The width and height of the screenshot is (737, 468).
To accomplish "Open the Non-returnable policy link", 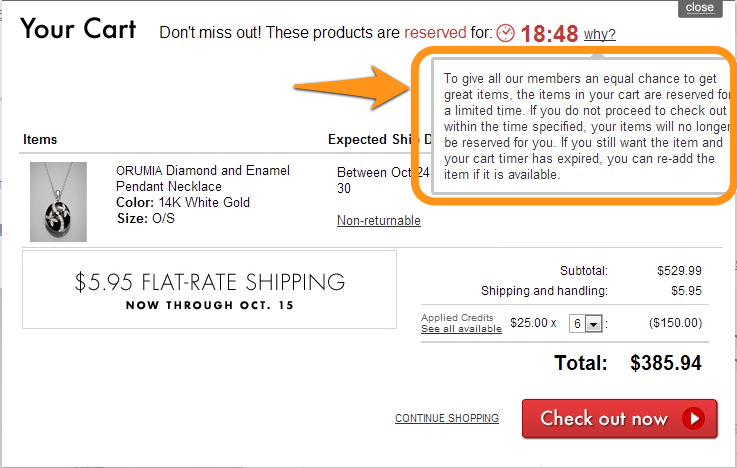I will (378, 220).
